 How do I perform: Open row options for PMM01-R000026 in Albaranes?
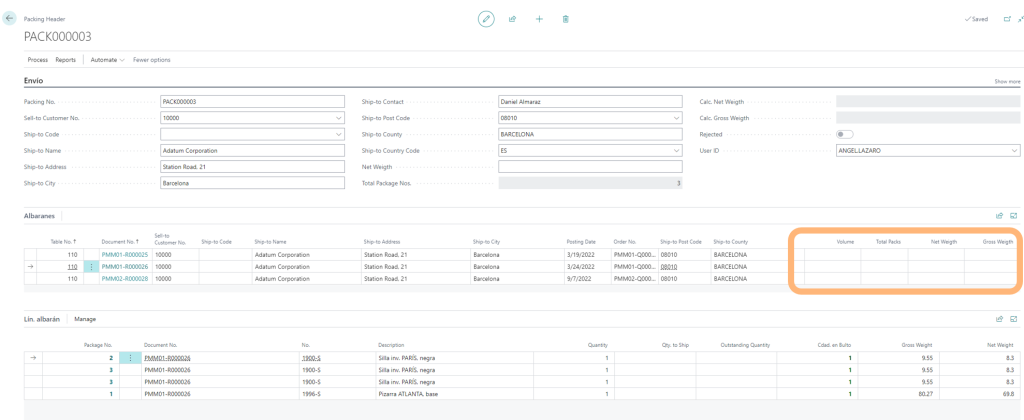click(91, 267)
